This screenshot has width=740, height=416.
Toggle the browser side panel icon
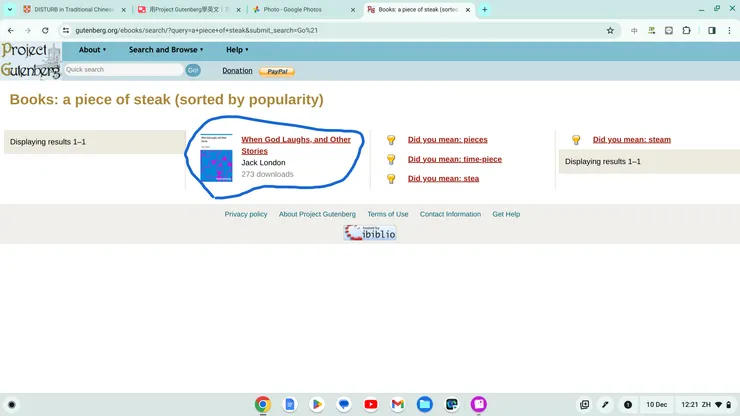[712, 30]
